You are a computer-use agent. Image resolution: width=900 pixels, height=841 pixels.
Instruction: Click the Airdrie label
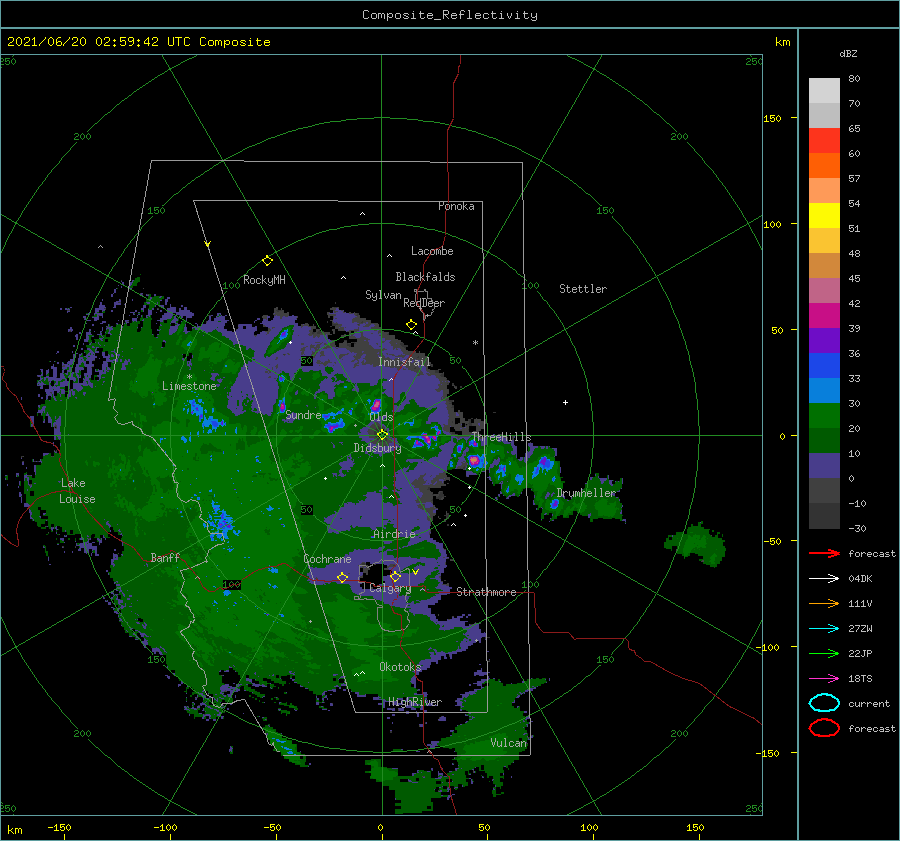coord(394,534)
